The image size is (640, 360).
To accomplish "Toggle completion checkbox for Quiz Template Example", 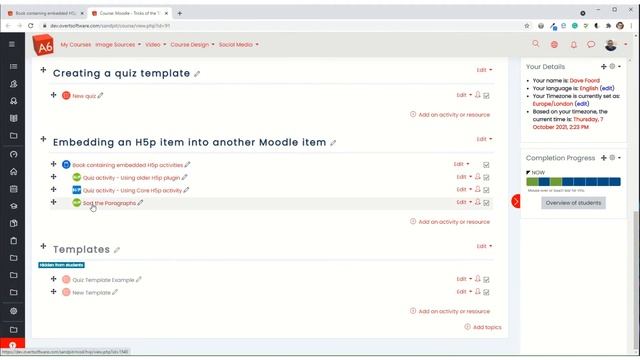I will 486,280.
